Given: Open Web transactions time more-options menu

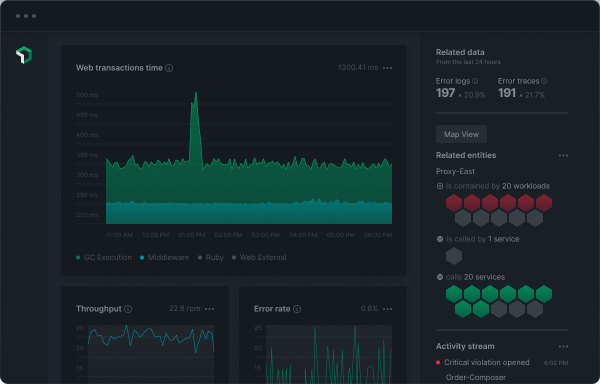Looking at the screenshot, I should pyautogui.click(x=387, y=68).
